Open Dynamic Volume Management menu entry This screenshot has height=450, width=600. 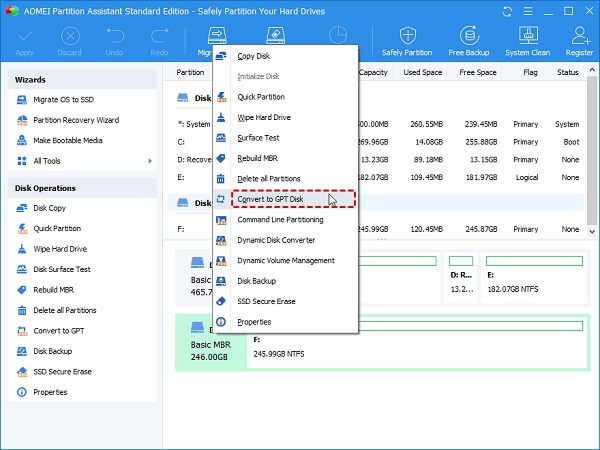point(285,261)
